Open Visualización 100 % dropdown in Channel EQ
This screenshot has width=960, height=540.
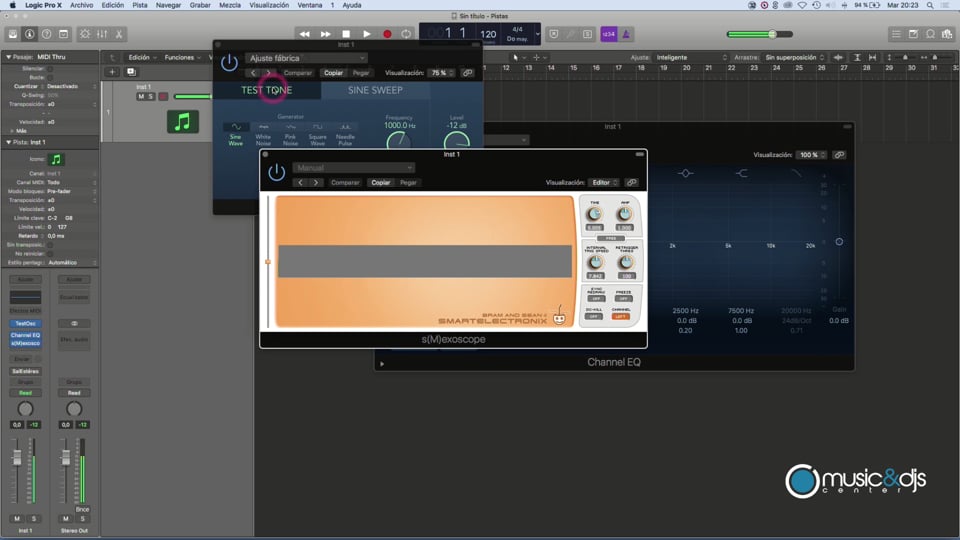[812, 155]
